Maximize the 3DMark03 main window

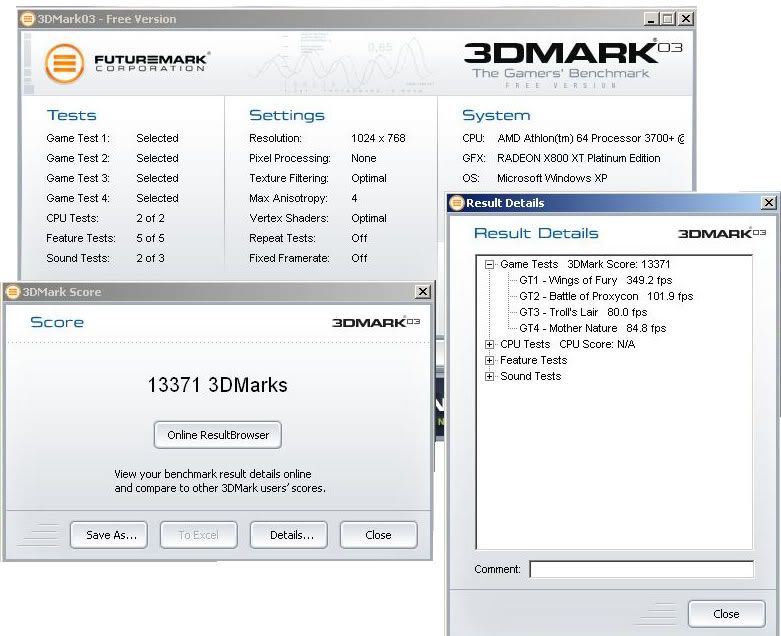(x=667, y=19)
